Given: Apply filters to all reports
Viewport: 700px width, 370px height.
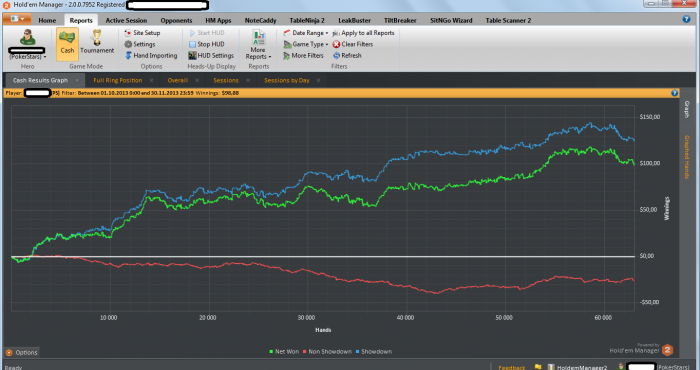Looking at the screenshot, I should click(x=363, y=33).
